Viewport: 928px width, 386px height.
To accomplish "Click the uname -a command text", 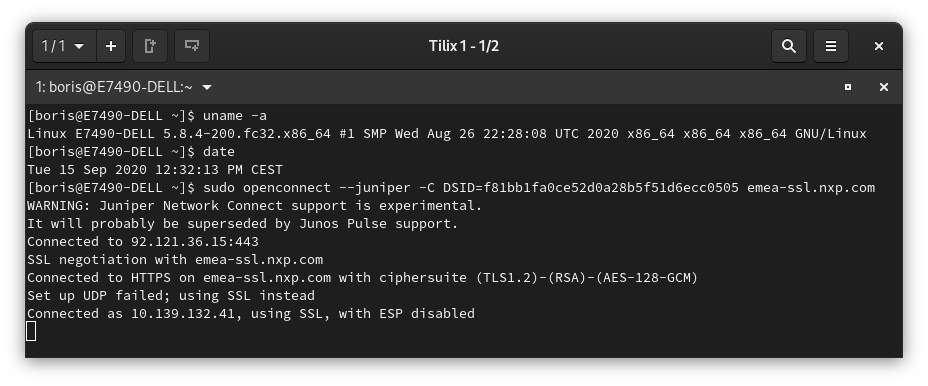I will pyautogui.click(x=235, y=116).
